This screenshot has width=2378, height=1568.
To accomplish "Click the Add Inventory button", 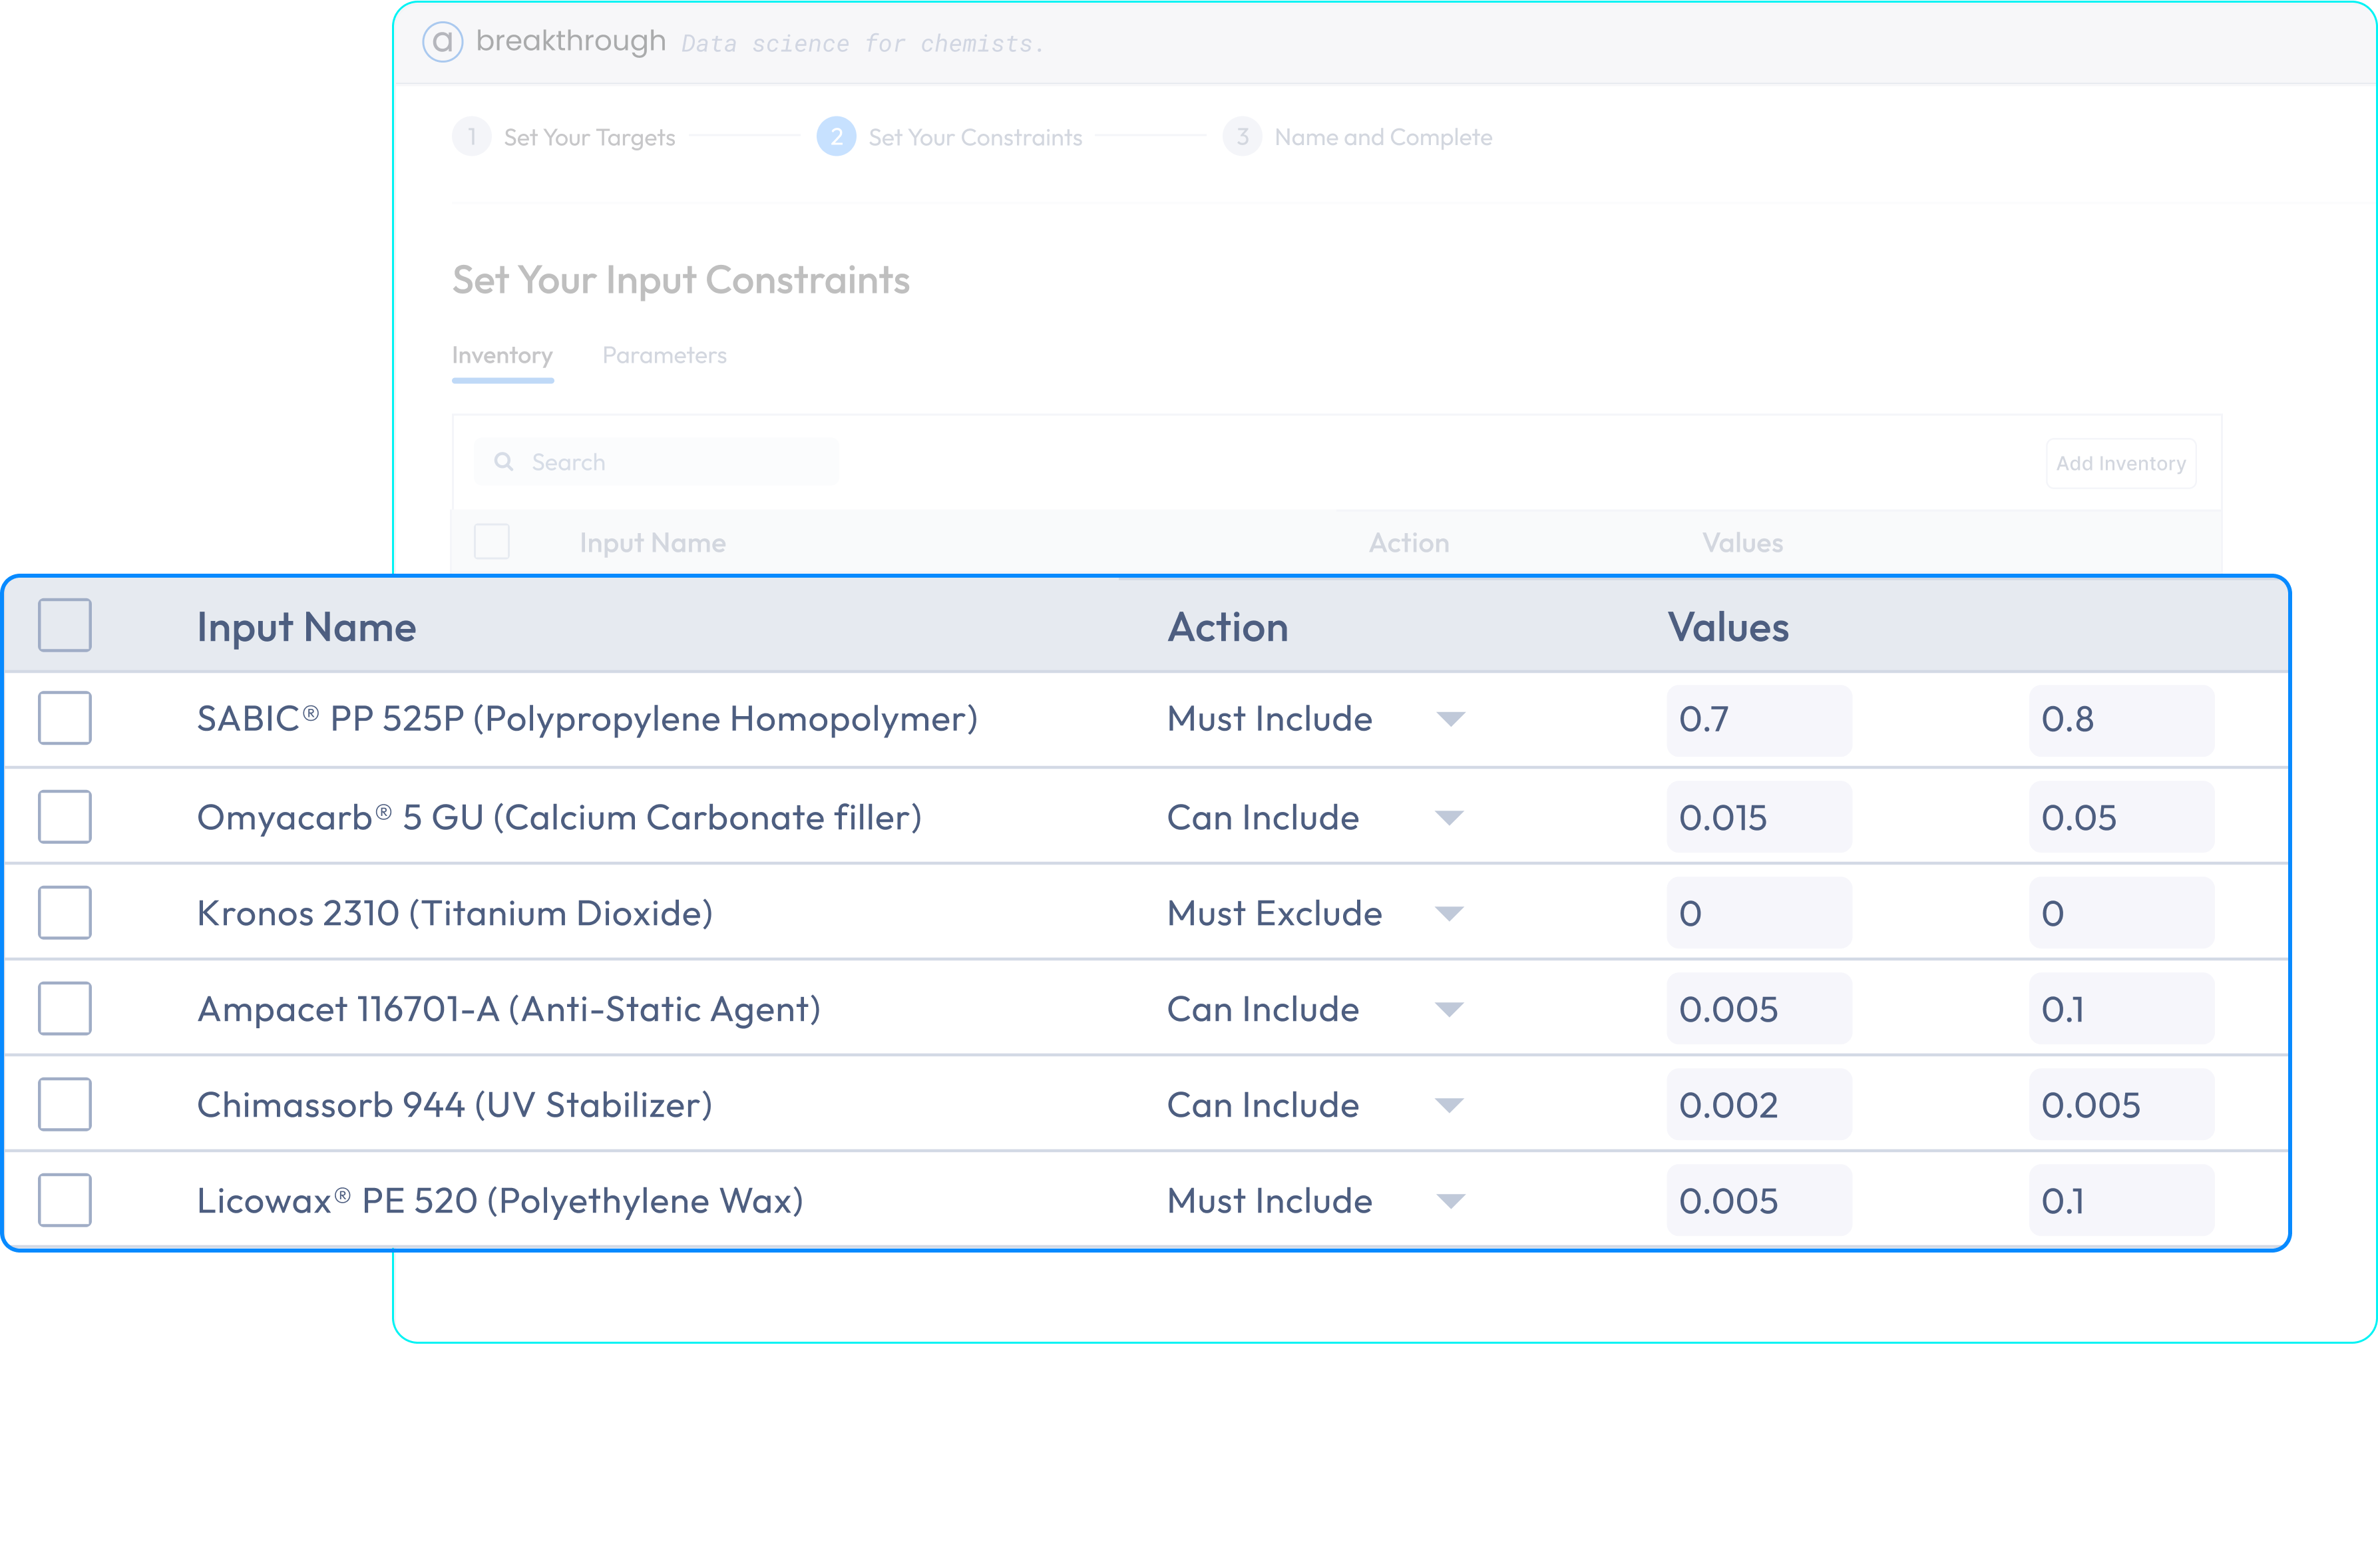I will [x=2120, y=463].
